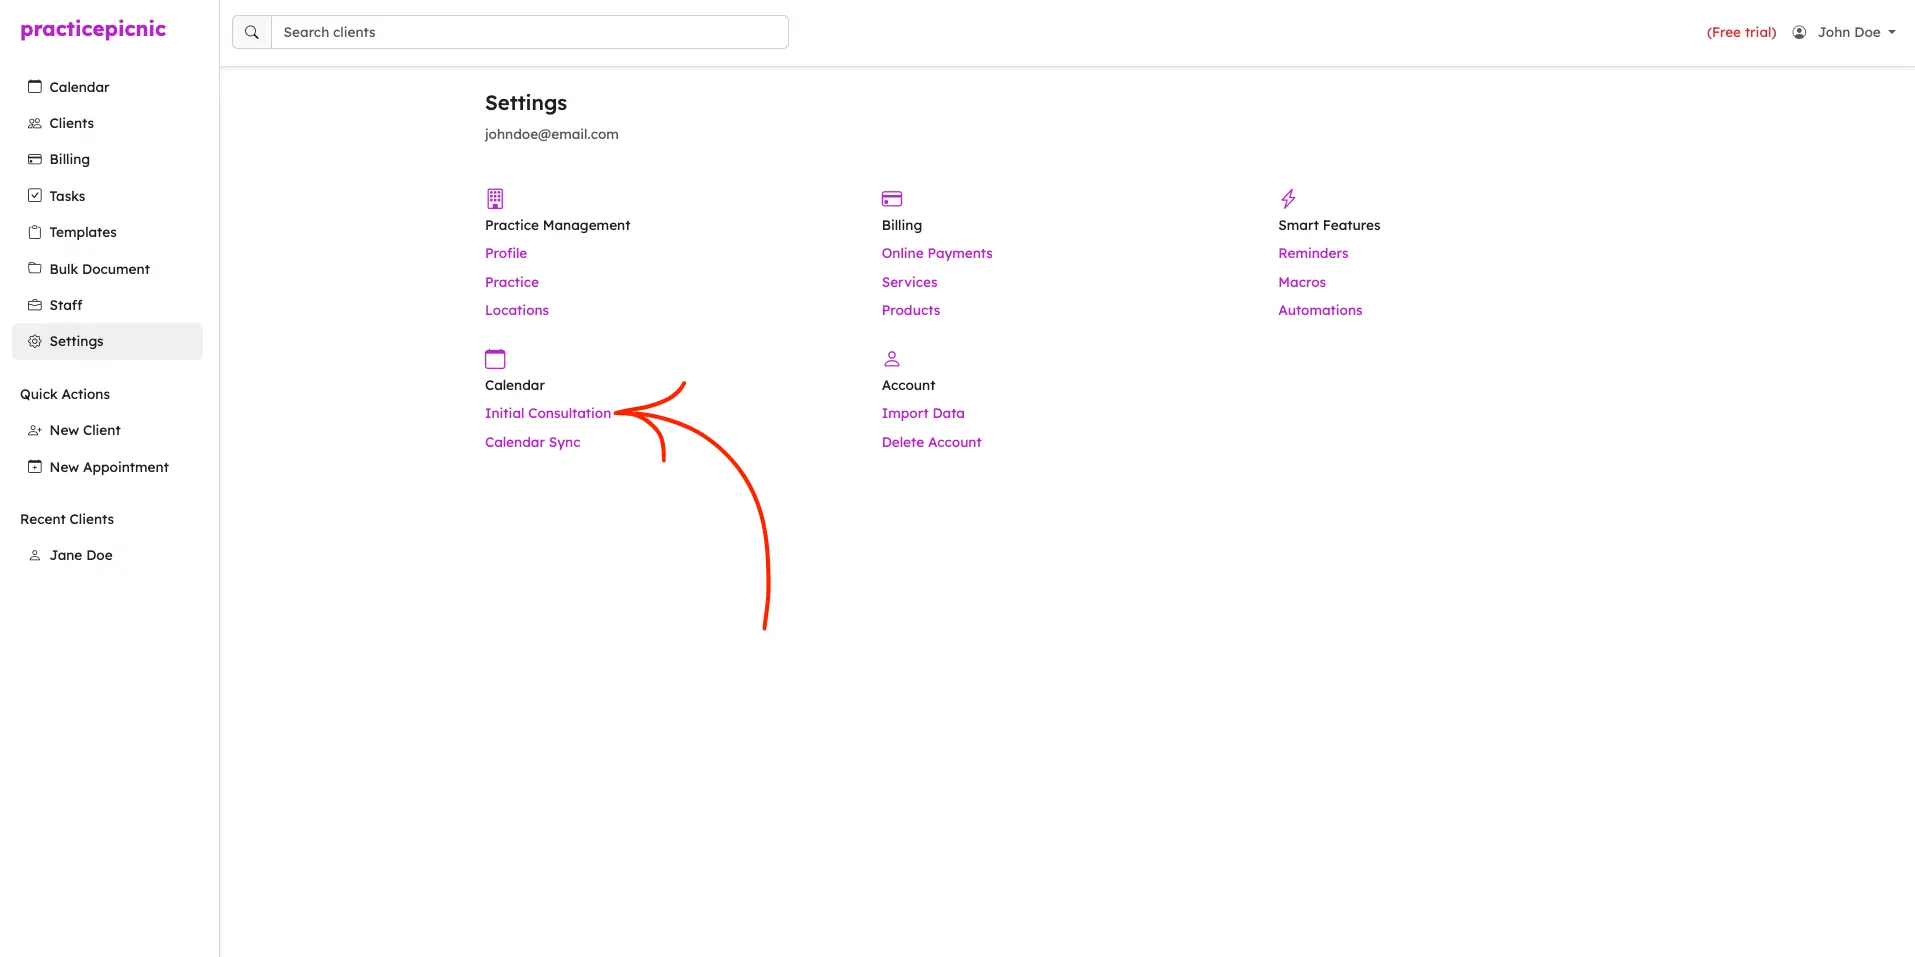The image size is (1915, 957).
Task: Open Online Payments settings
Action: click(937, 253)
